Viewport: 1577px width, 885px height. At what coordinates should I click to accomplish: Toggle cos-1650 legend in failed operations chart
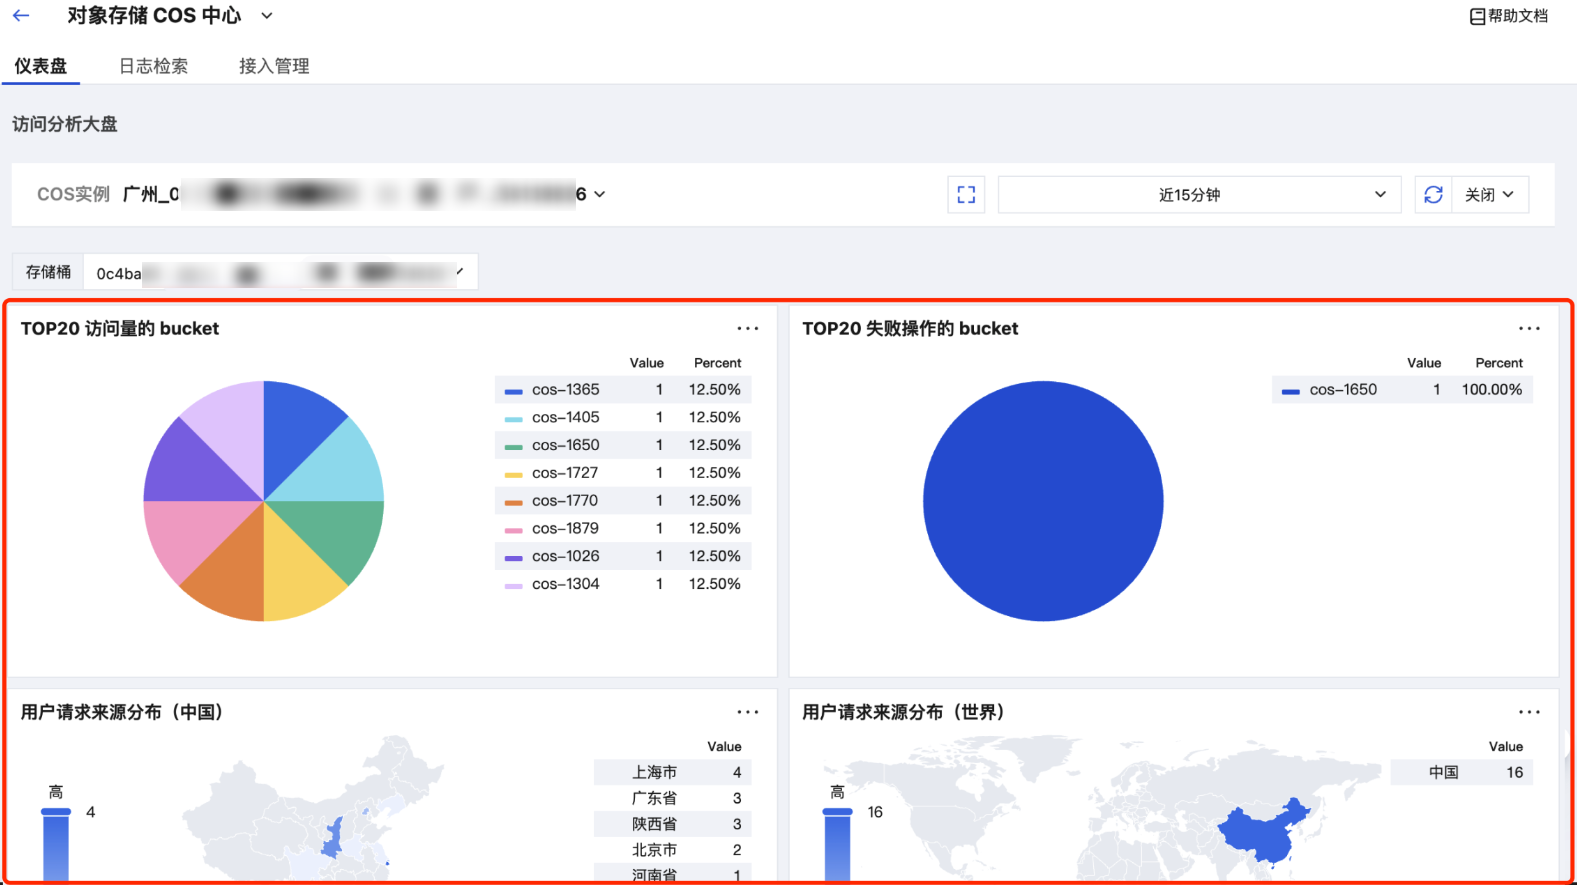click(x=1342, y=390)
